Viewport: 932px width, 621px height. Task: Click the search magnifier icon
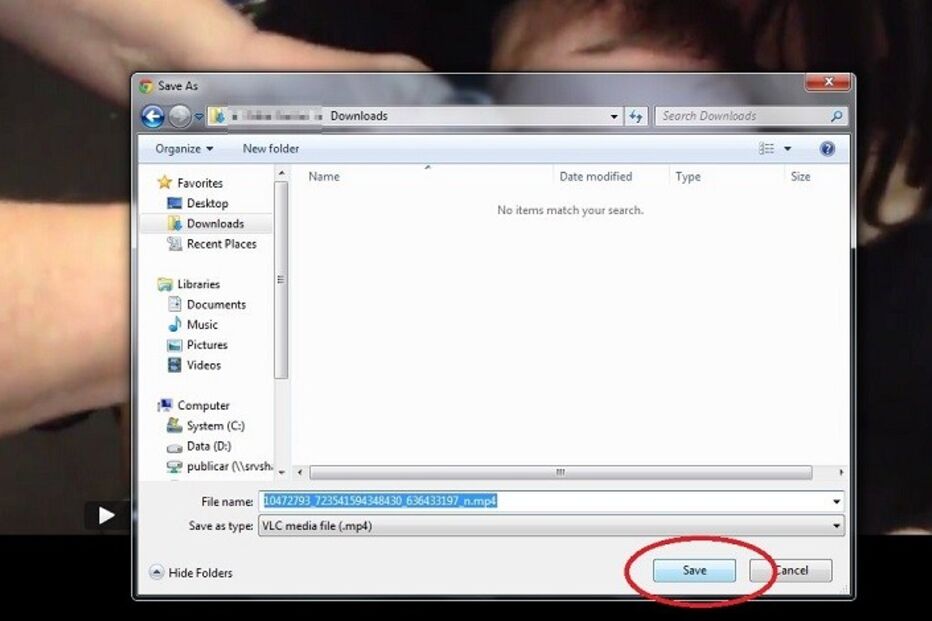tap(837, 117)
